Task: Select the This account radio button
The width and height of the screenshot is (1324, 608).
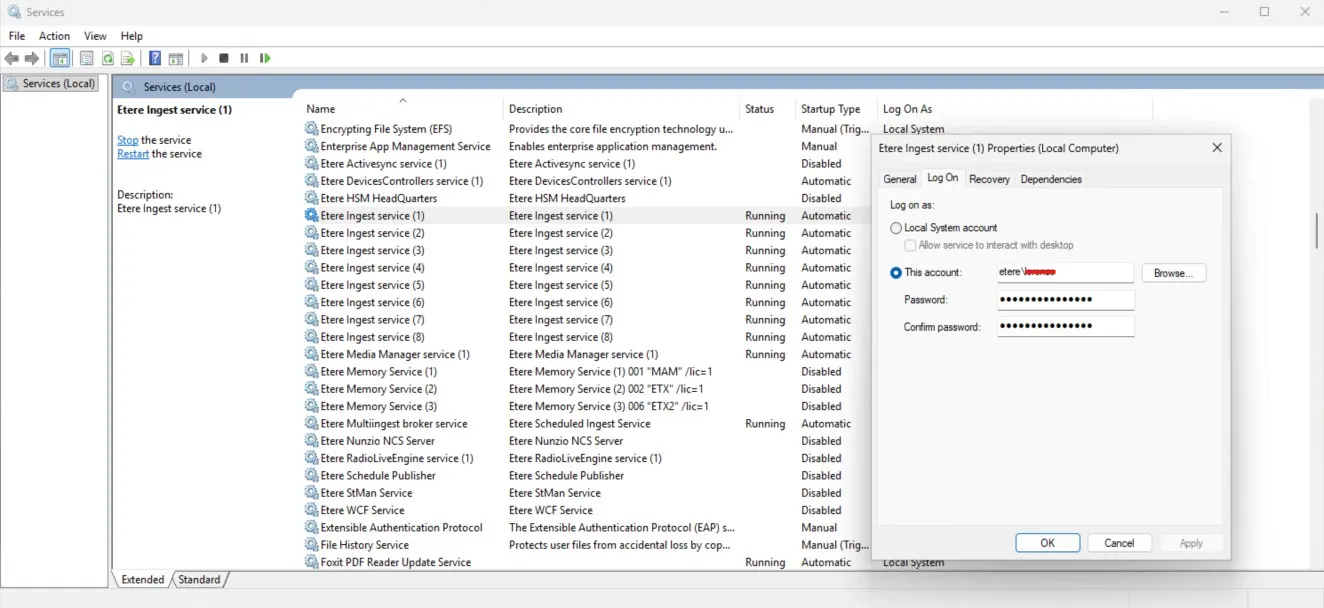Action: (896, 273)
